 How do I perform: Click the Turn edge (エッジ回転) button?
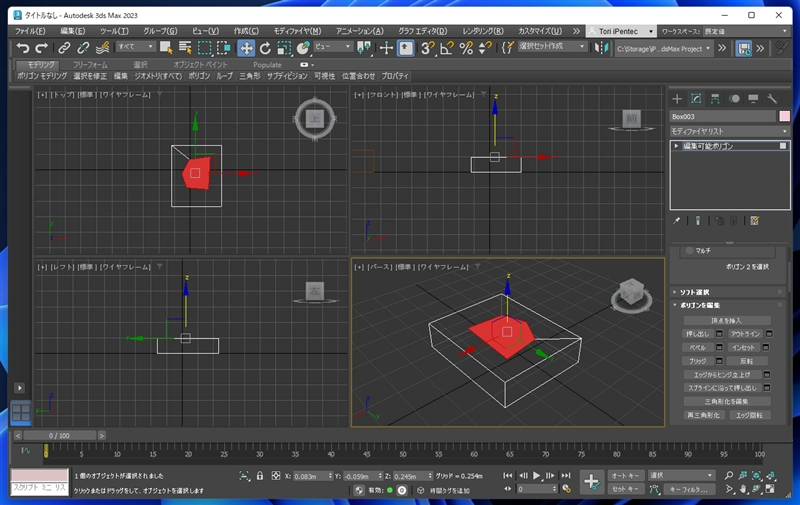749,415
